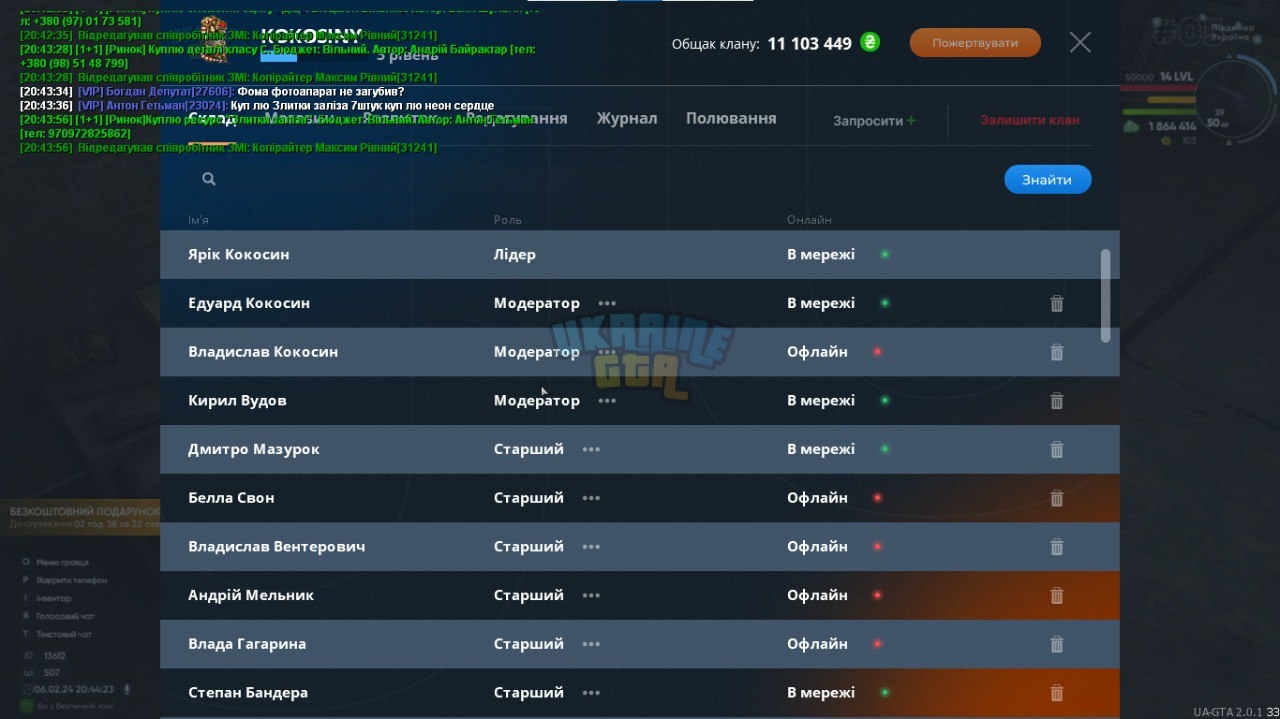Expand role menu dots for Кирил Вудов
The width and height of the screenshot is (1280, 719).
point(607,401)
